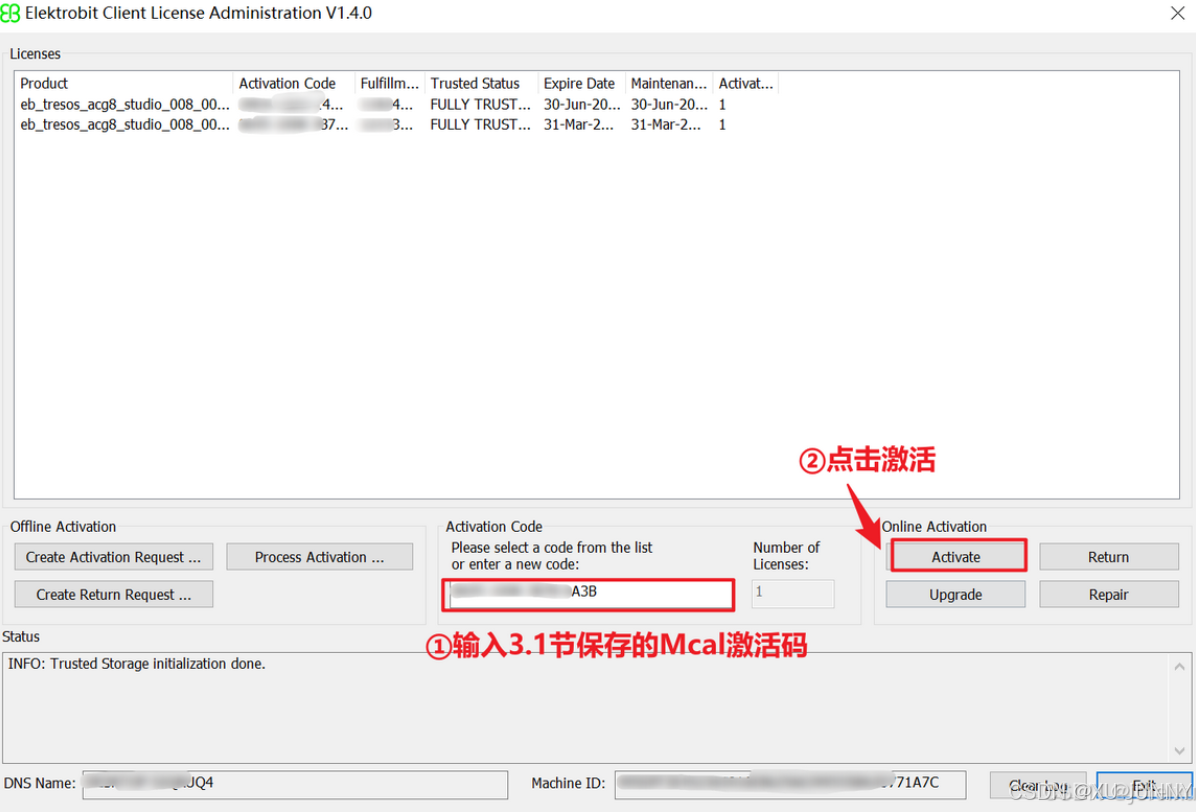Select license row expiring 31-Mar-2...
This screenshot has width=1196, height=812.
point(397,124)
